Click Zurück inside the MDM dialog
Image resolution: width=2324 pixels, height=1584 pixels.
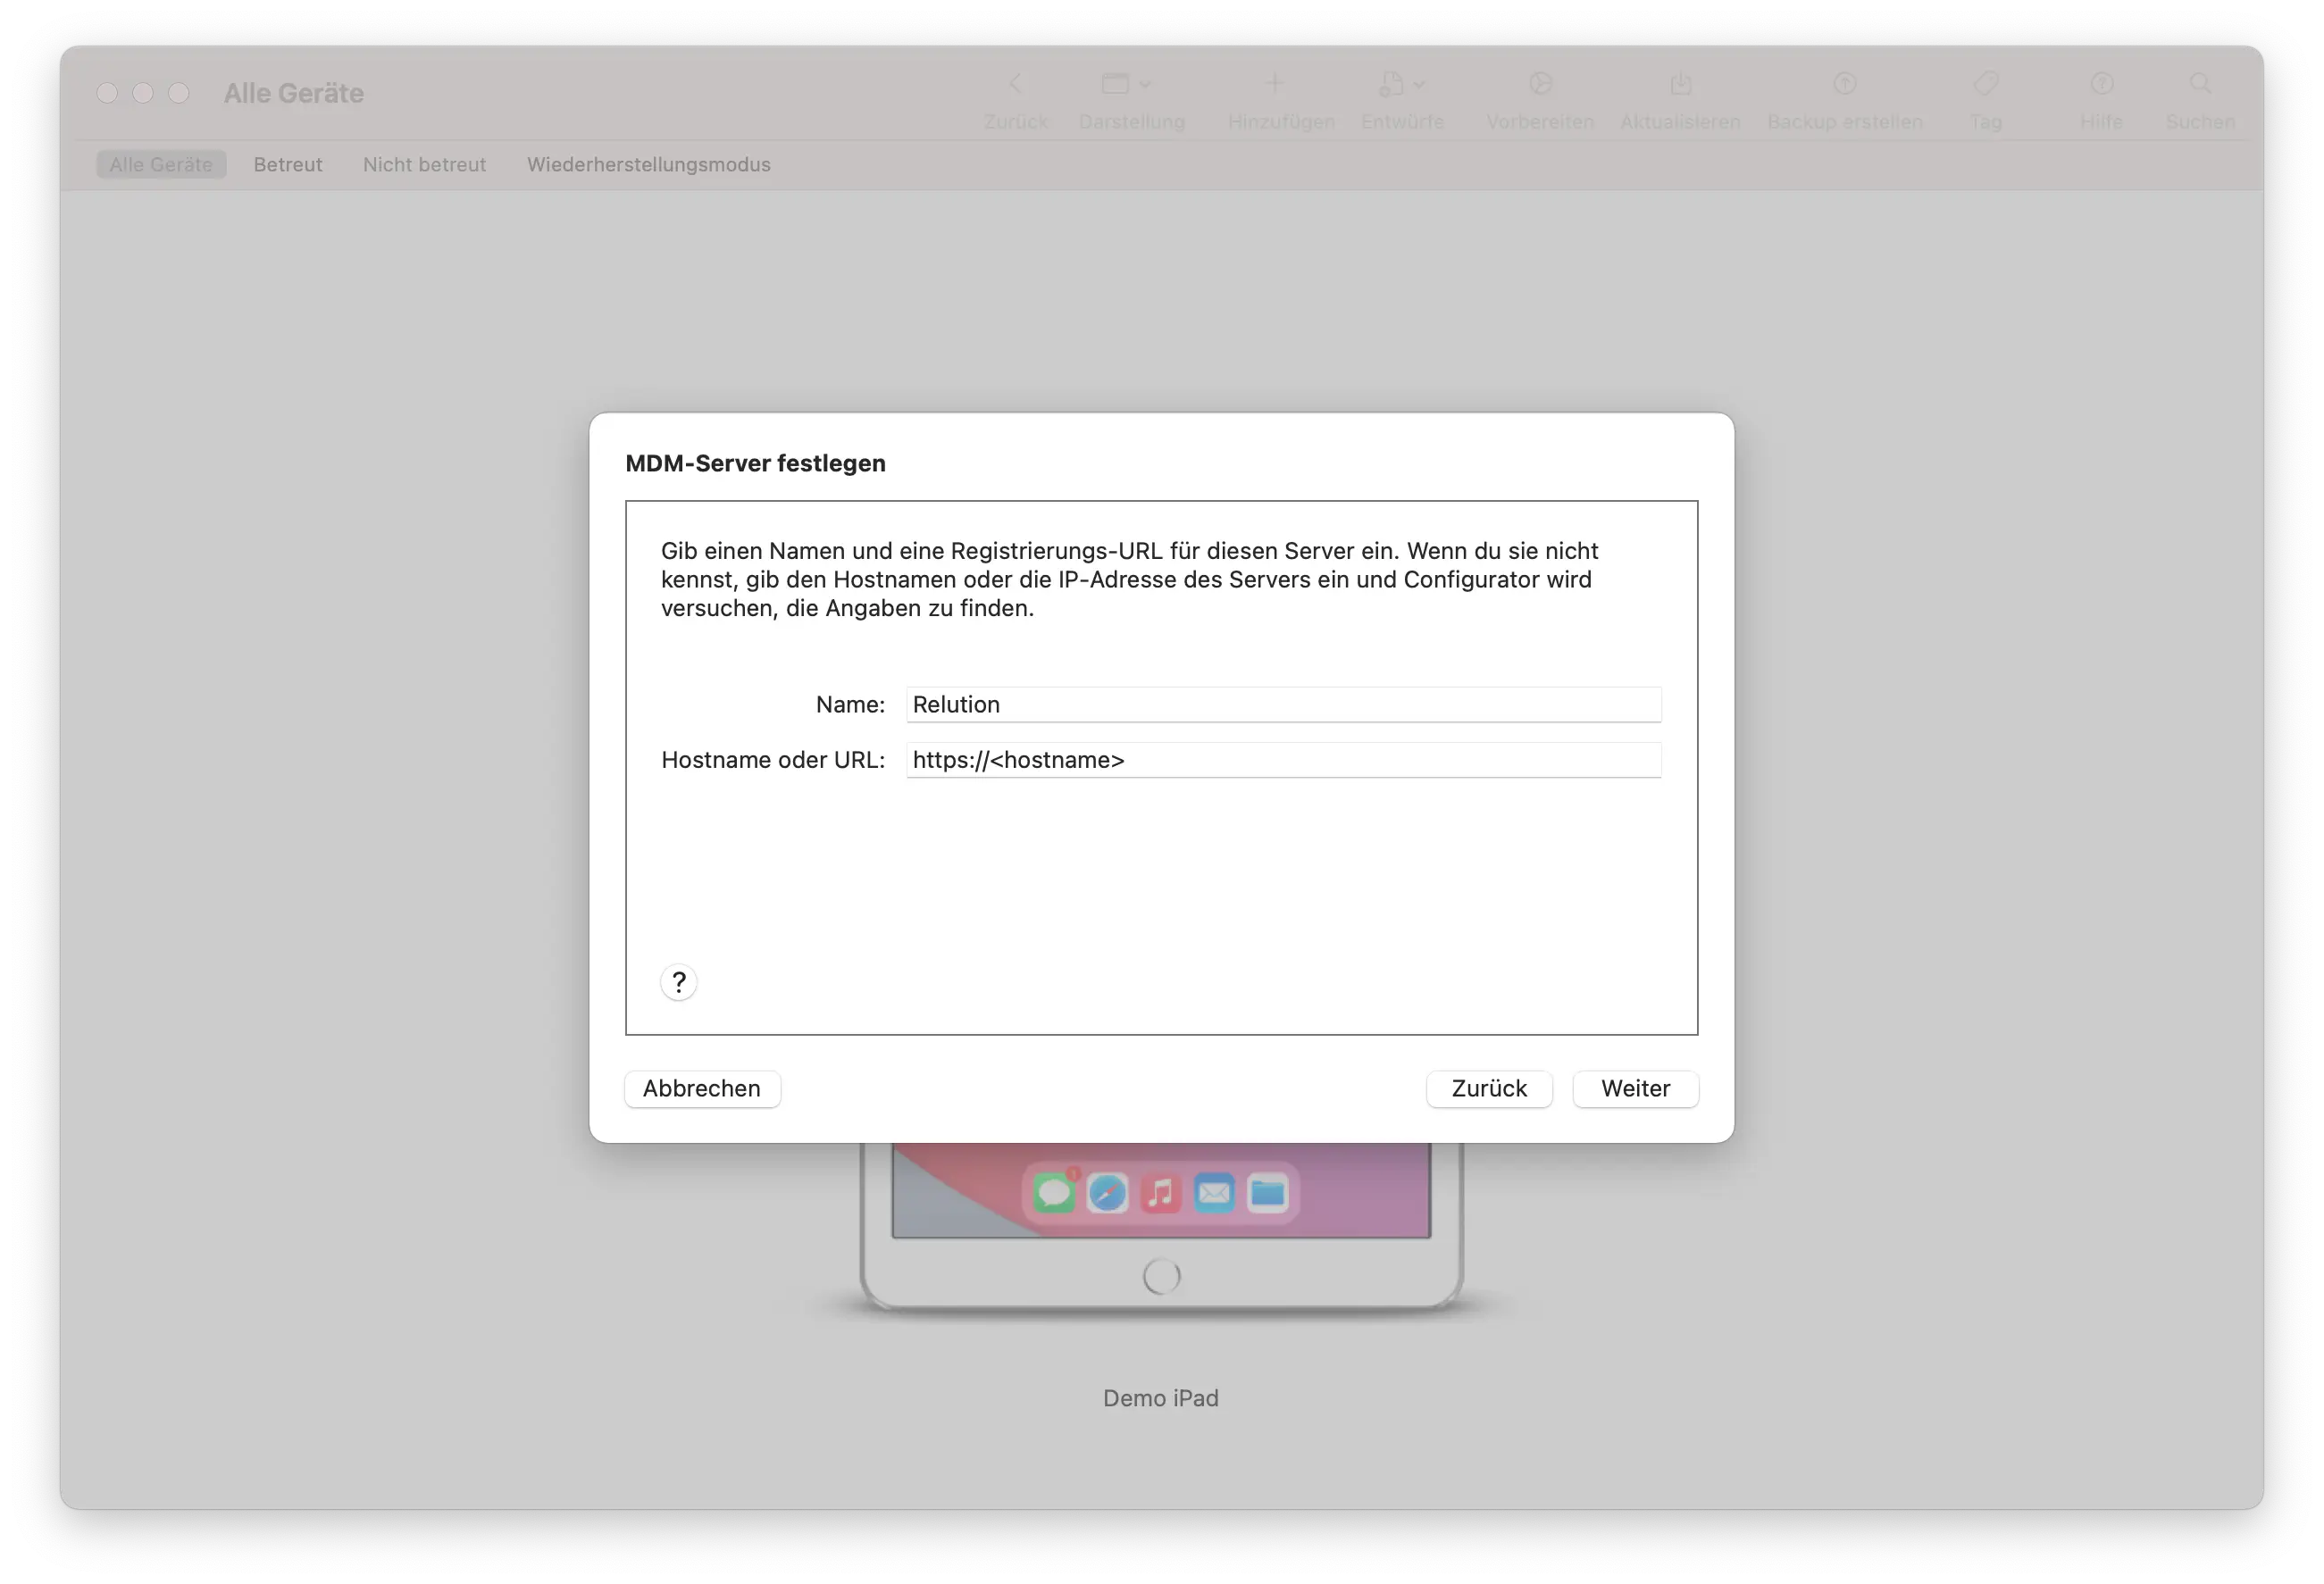click(1489, 1089)
